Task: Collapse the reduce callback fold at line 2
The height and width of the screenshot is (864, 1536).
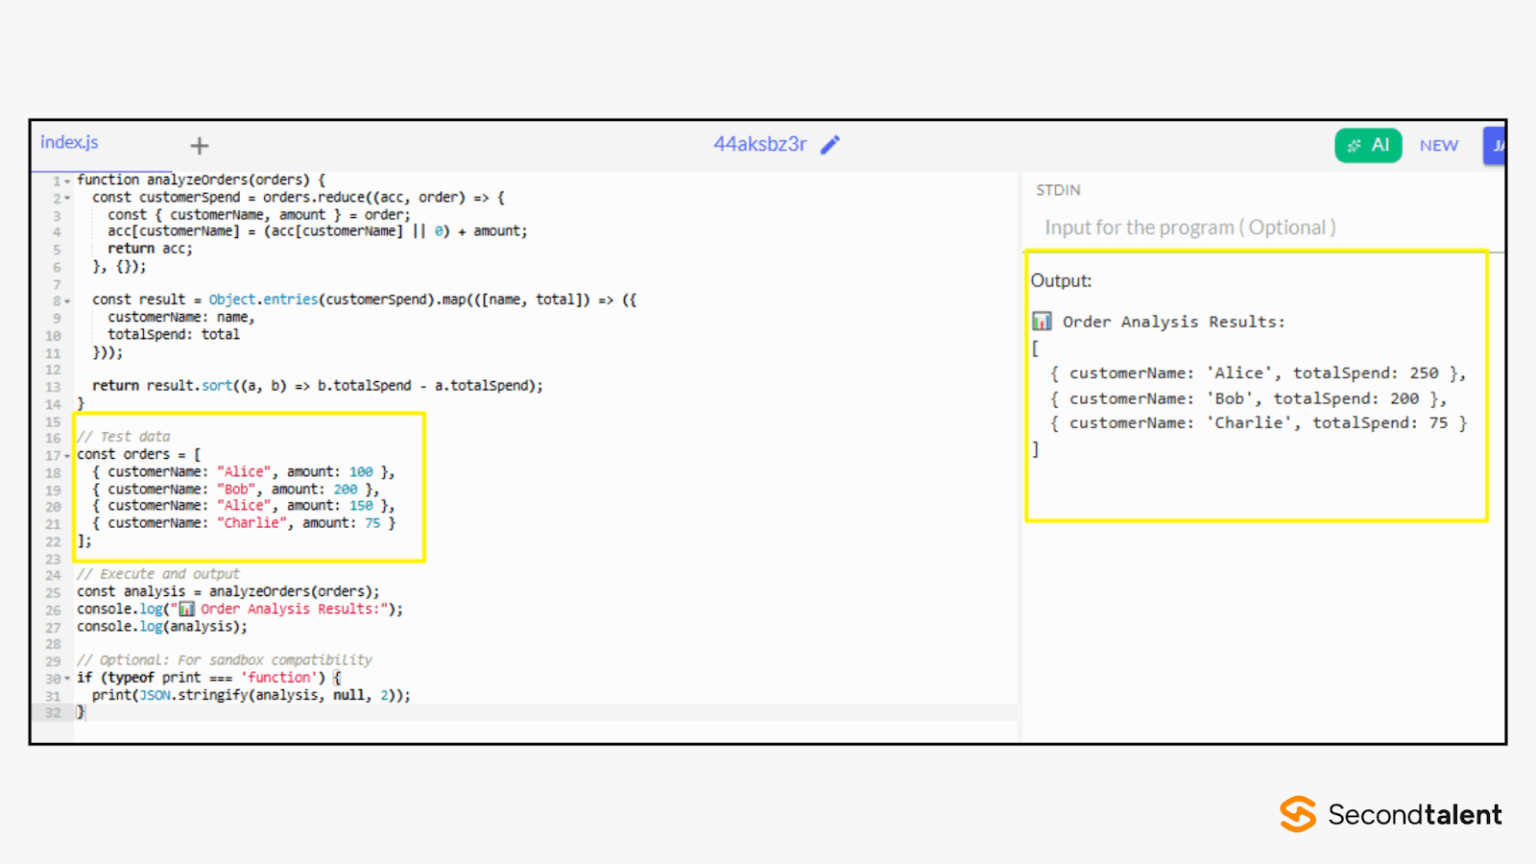Action: point(67,198)
